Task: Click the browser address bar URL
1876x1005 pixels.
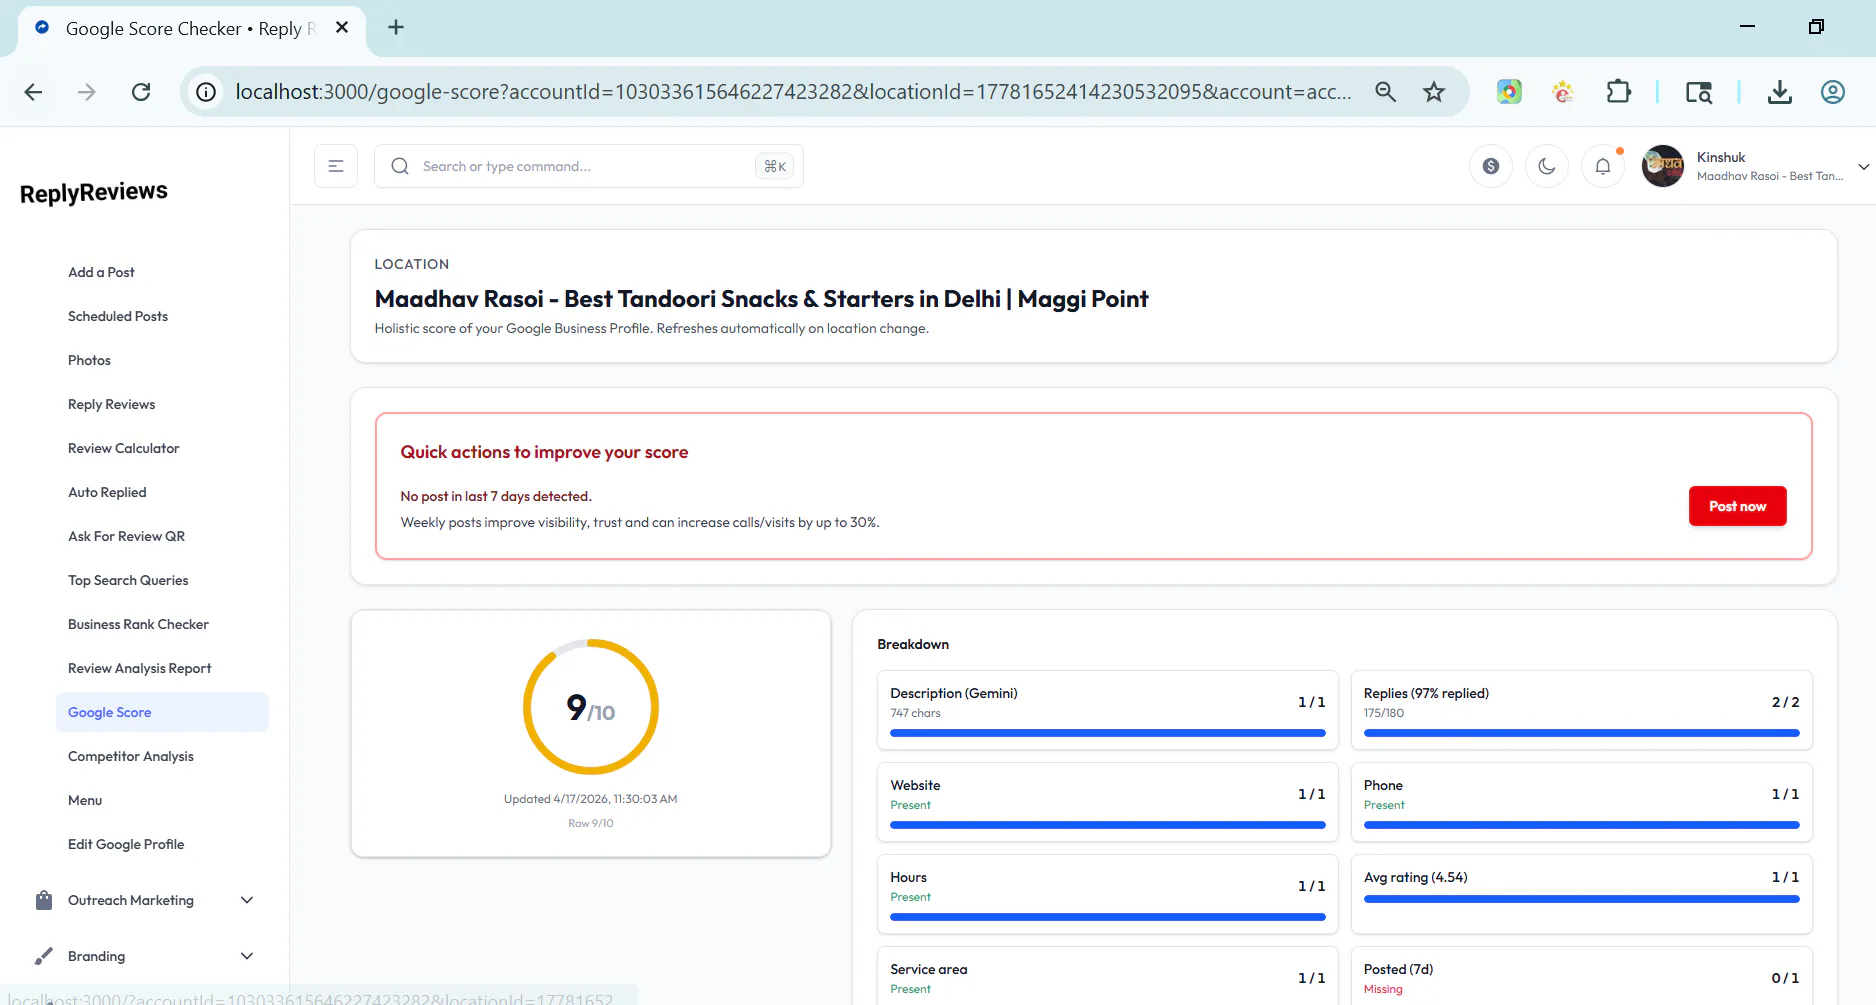Action: (x=793, y=92)
